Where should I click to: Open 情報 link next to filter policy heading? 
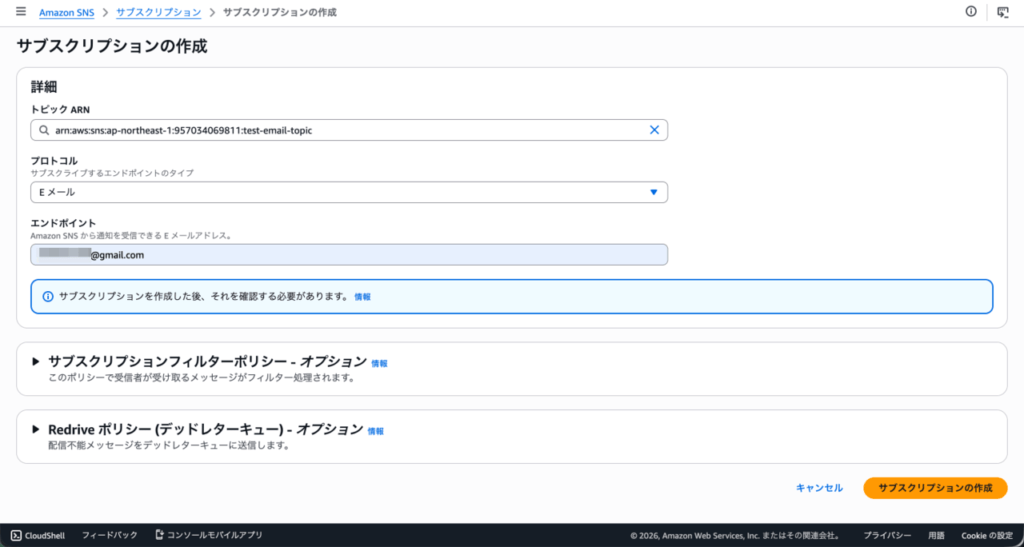pyautogui.click(x=379, y=364)
